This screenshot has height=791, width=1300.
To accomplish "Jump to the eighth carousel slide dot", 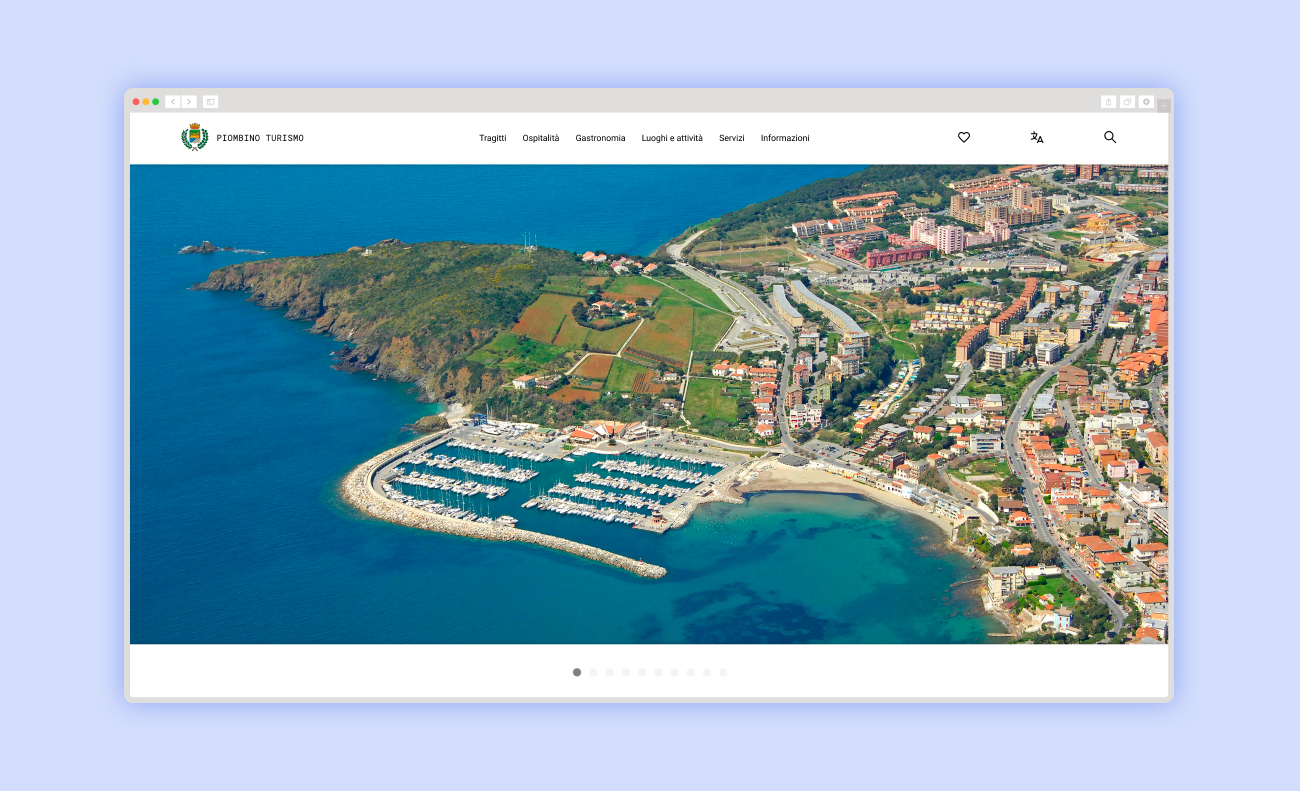I will [690, 672].
